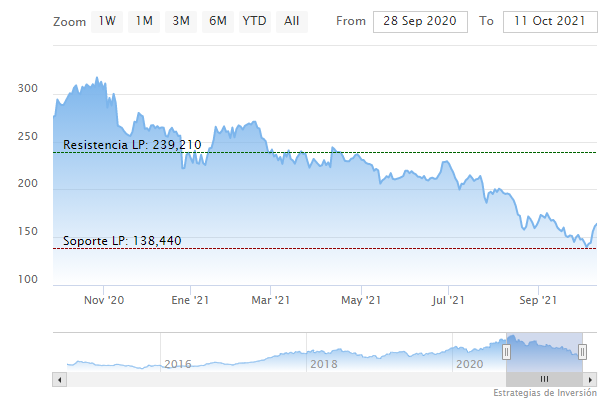Click the Mar '21 axis label
The width and height of the screenshot is (612, 405).
(x=270, y=299)
